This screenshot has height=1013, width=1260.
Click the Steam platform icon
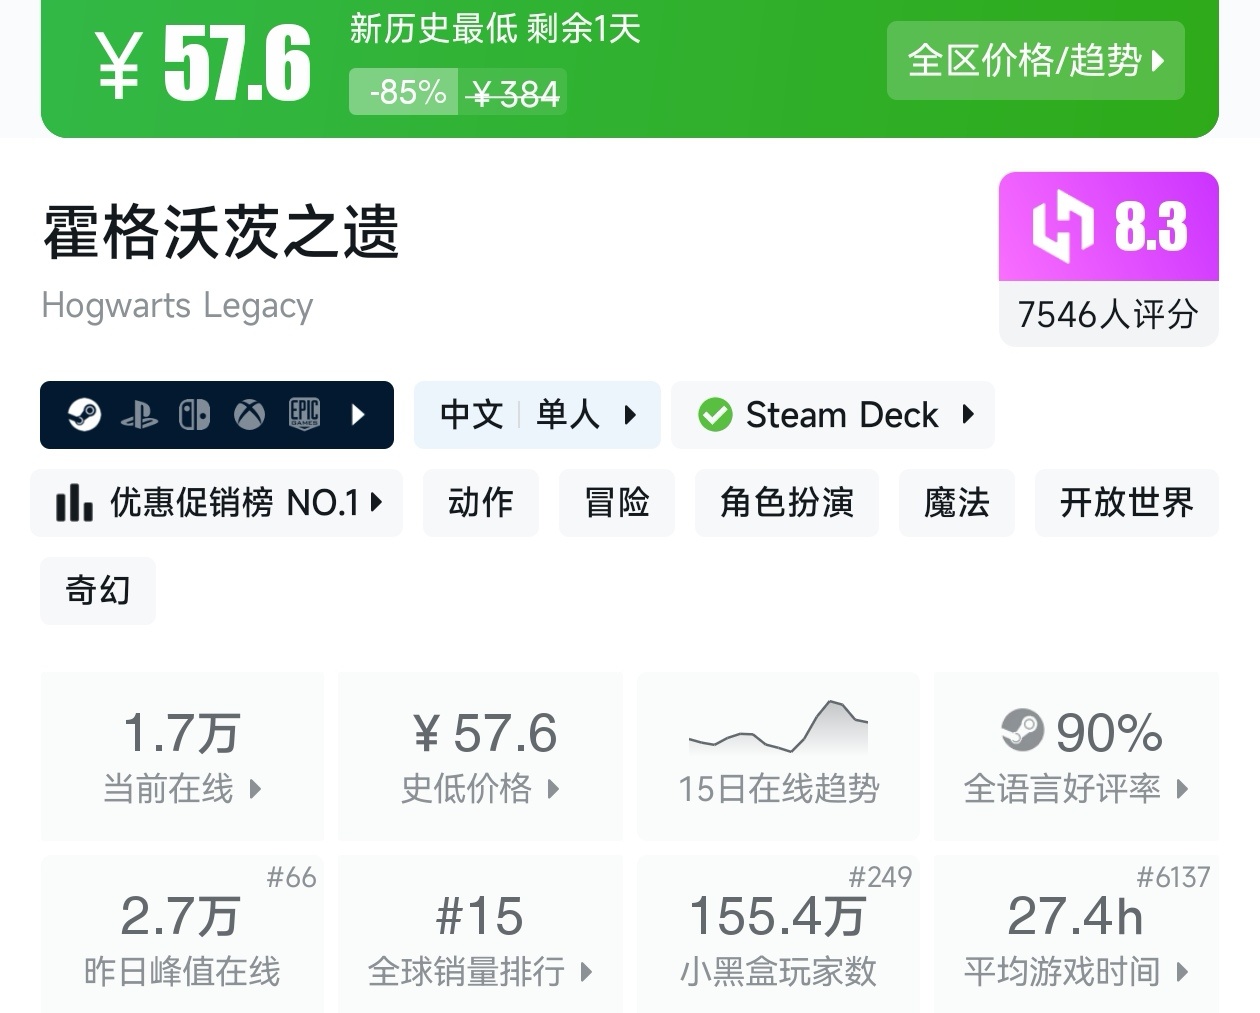tap(85, 414)
